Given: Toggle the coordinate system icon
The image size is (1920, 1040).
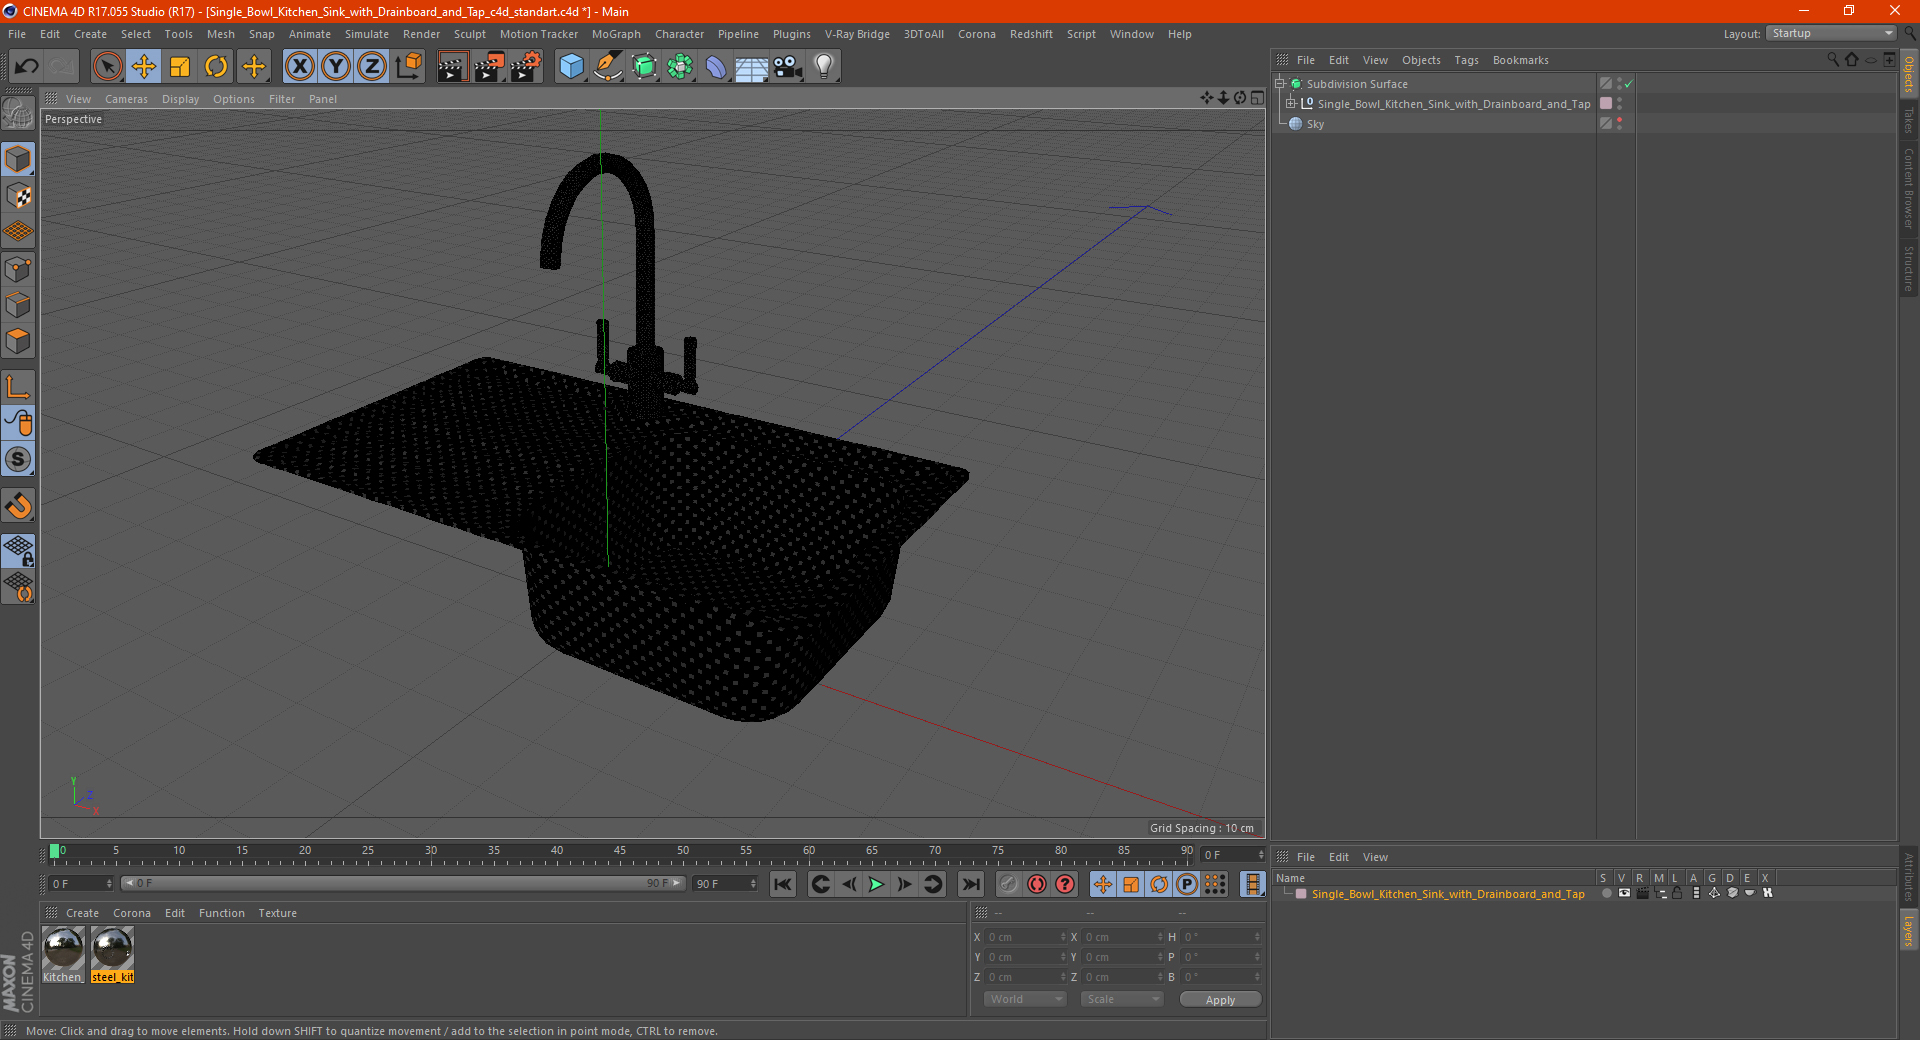Looking at the screenshot, I should click(409, 67).
